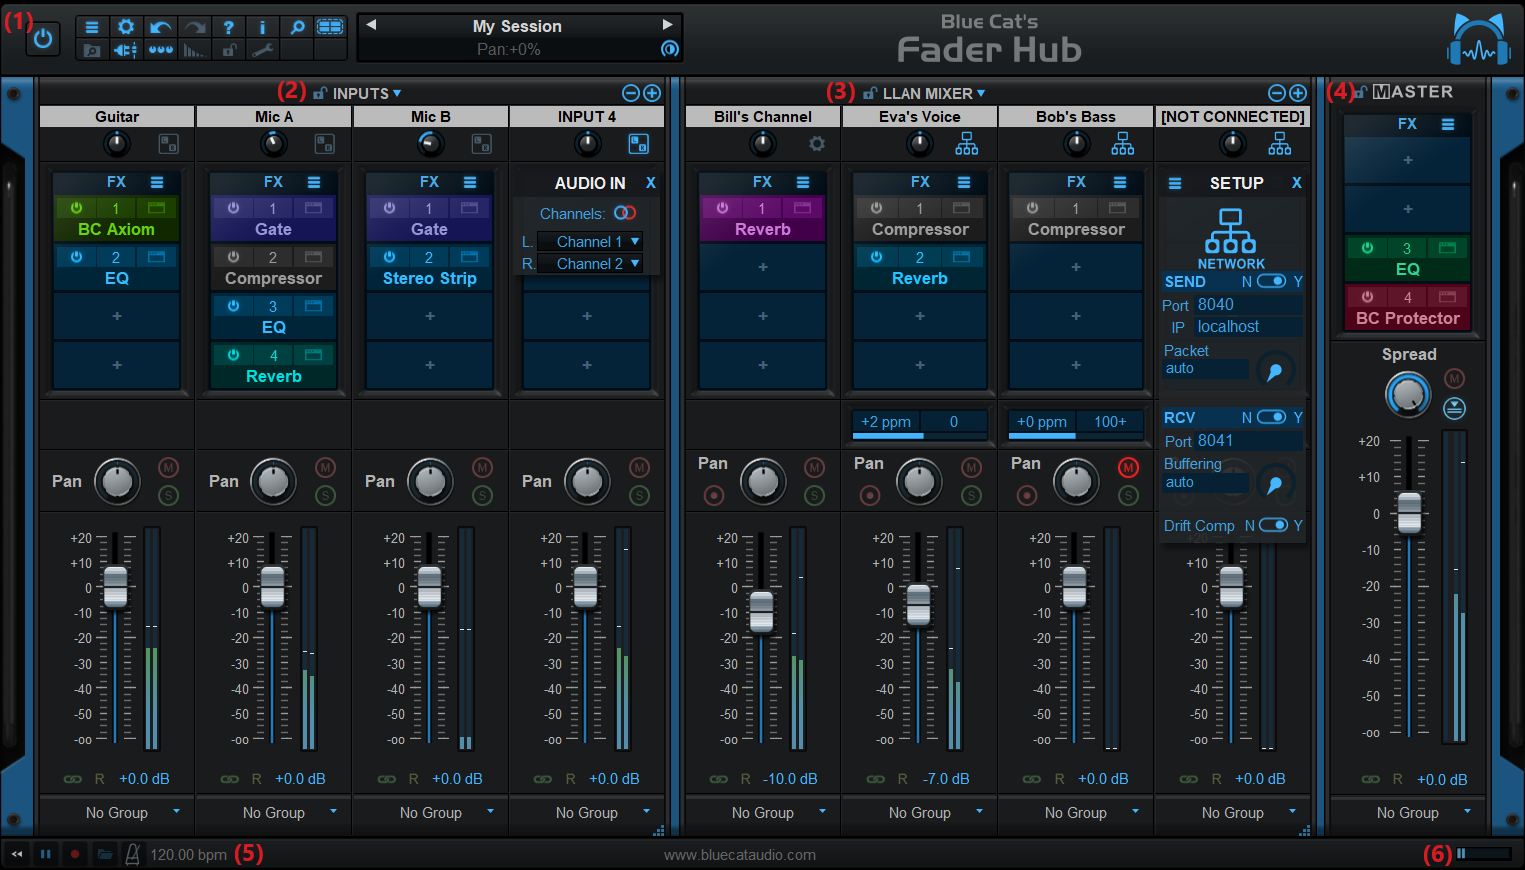
Task: Open Compressor plugin on Eva's Voice
Action: pyautogui.click(x=920, y=229)
